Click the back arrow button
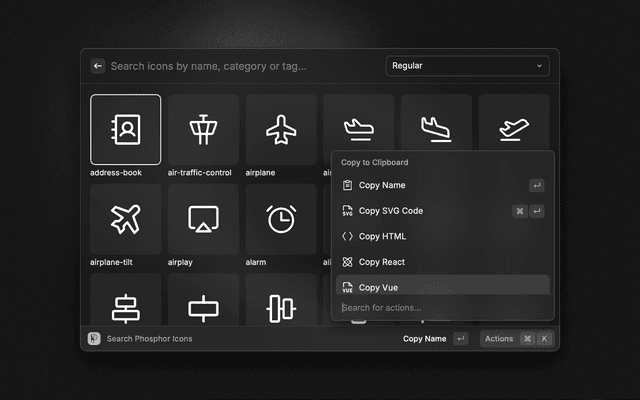Screen dimensions: 640x400 click(98, 66)
